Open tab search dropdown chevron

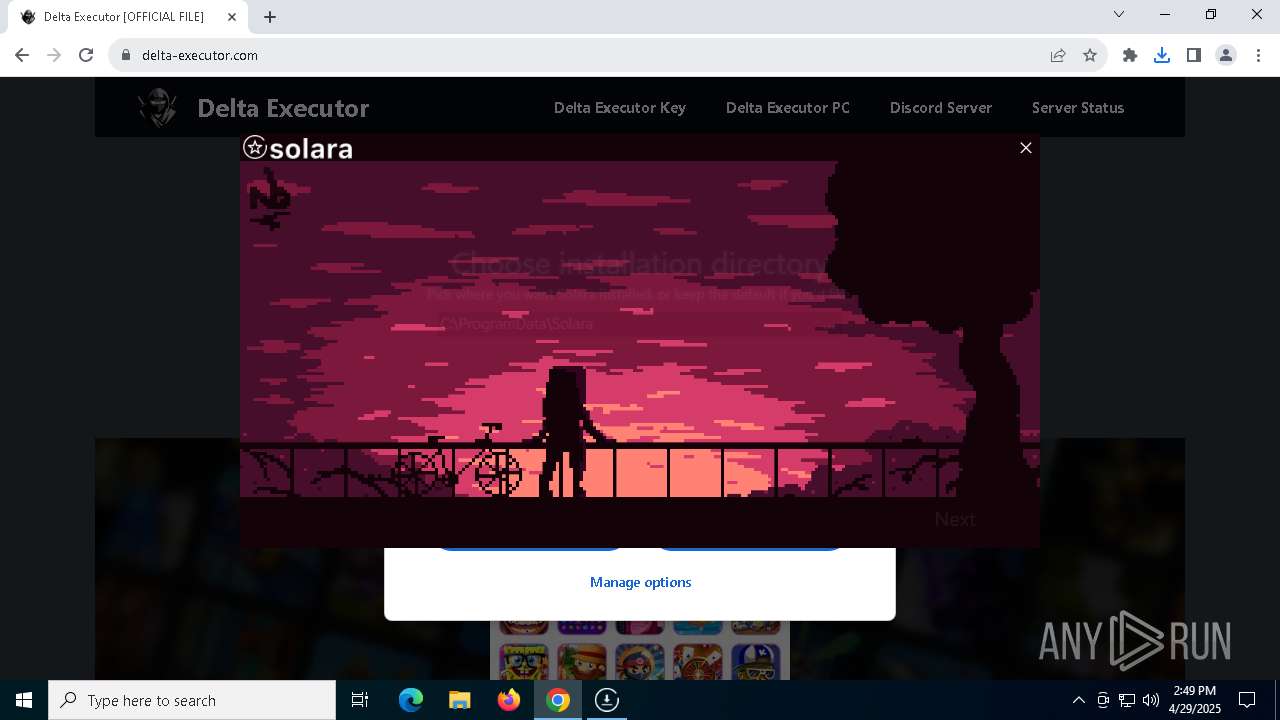tap(1119, 14)
